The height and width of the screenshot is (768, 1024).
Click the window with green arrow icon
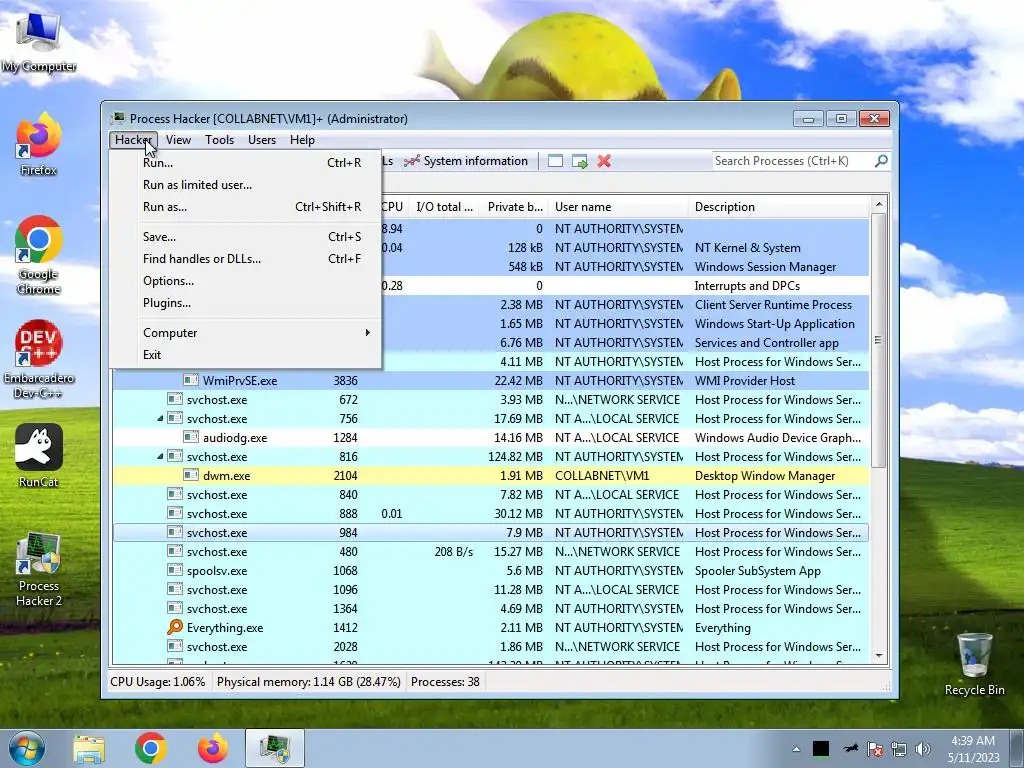coord(579,161)
